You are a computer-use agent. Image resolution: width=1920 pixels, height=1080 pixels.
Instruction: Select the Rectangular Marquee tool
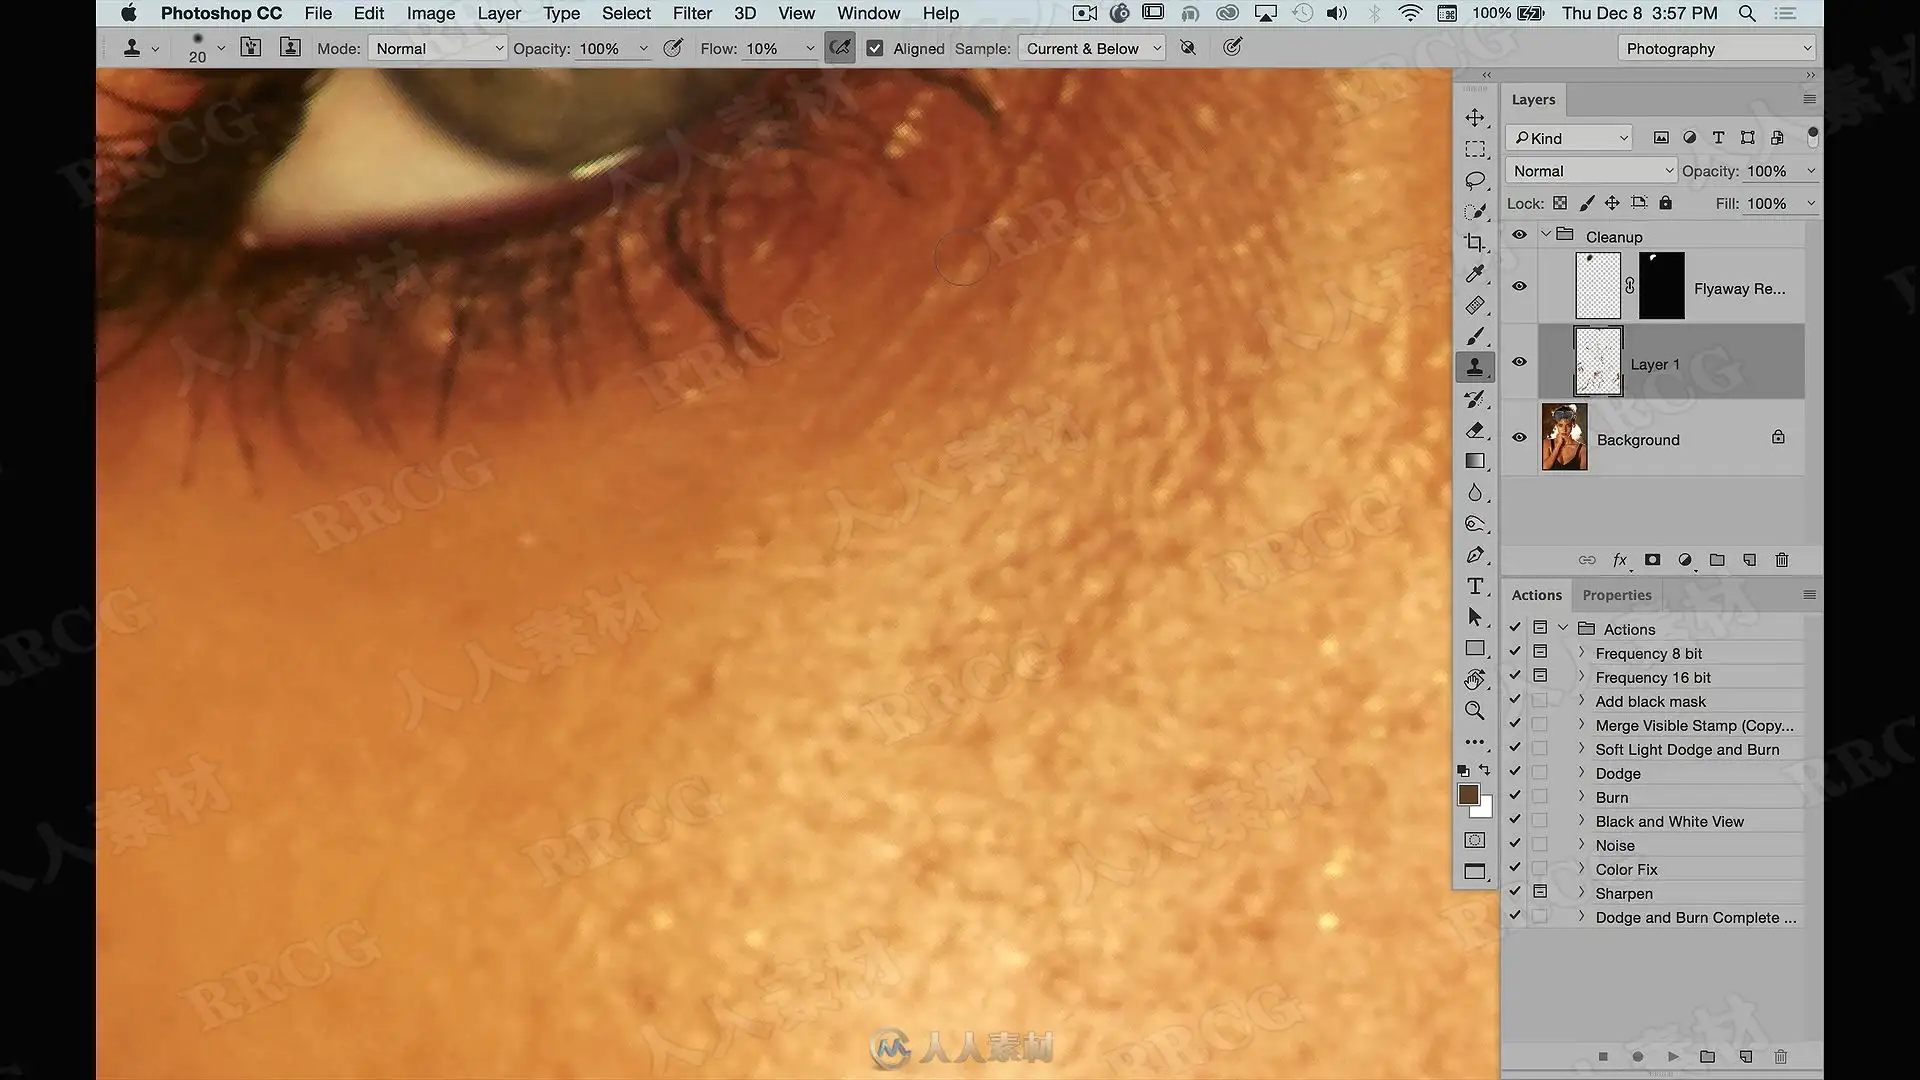(1475, 150)
